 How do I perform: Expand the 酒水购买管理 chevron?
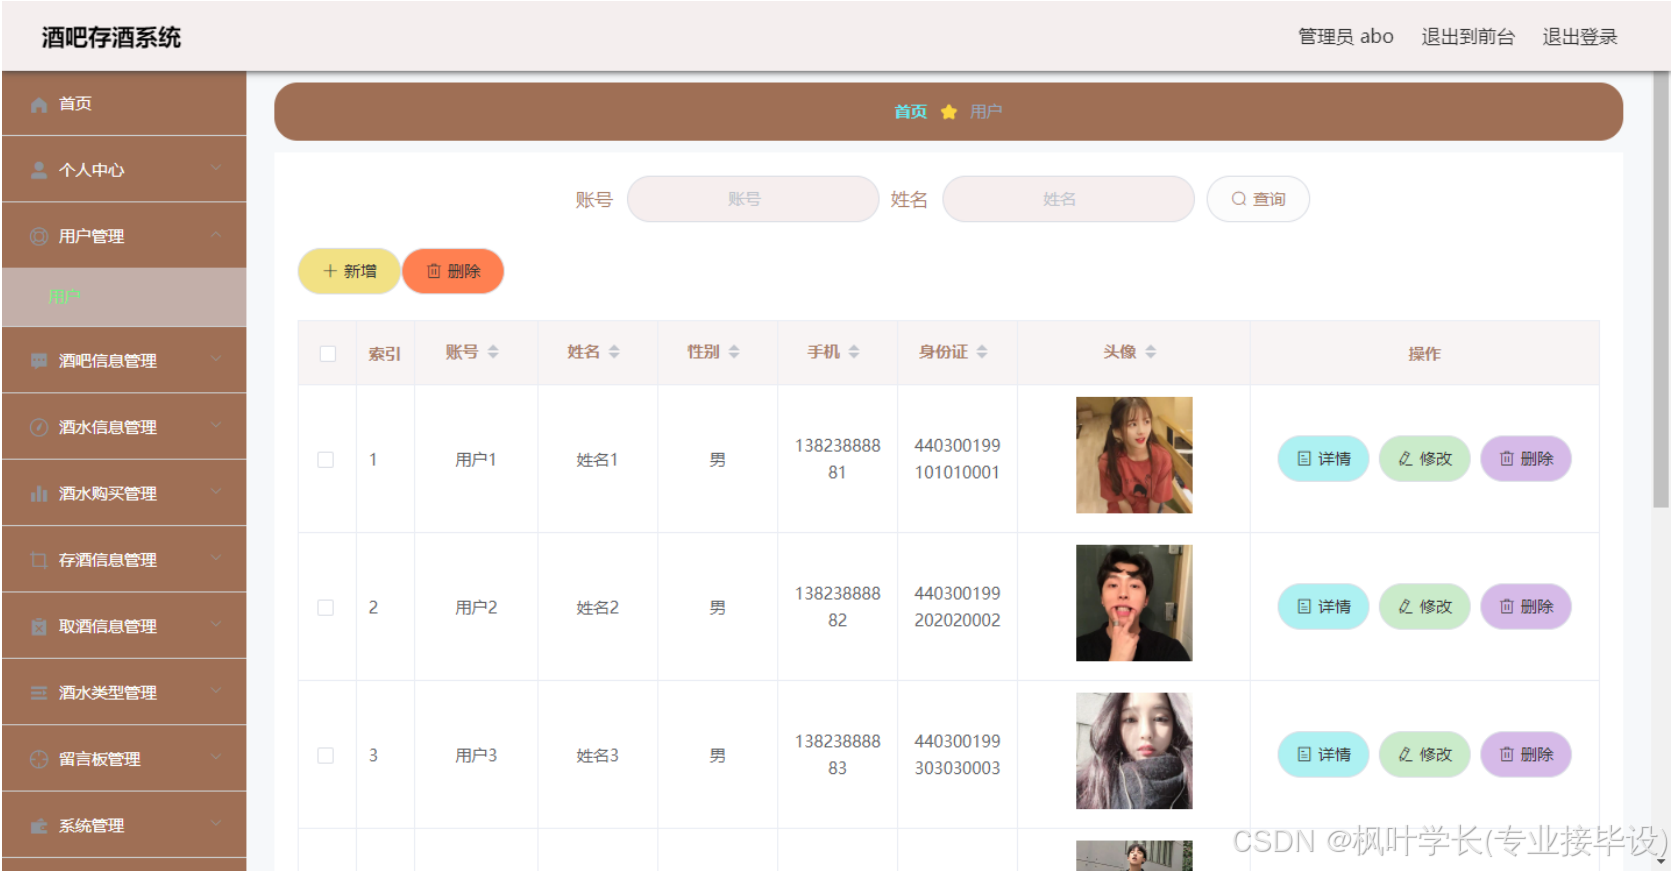point(216,492)
